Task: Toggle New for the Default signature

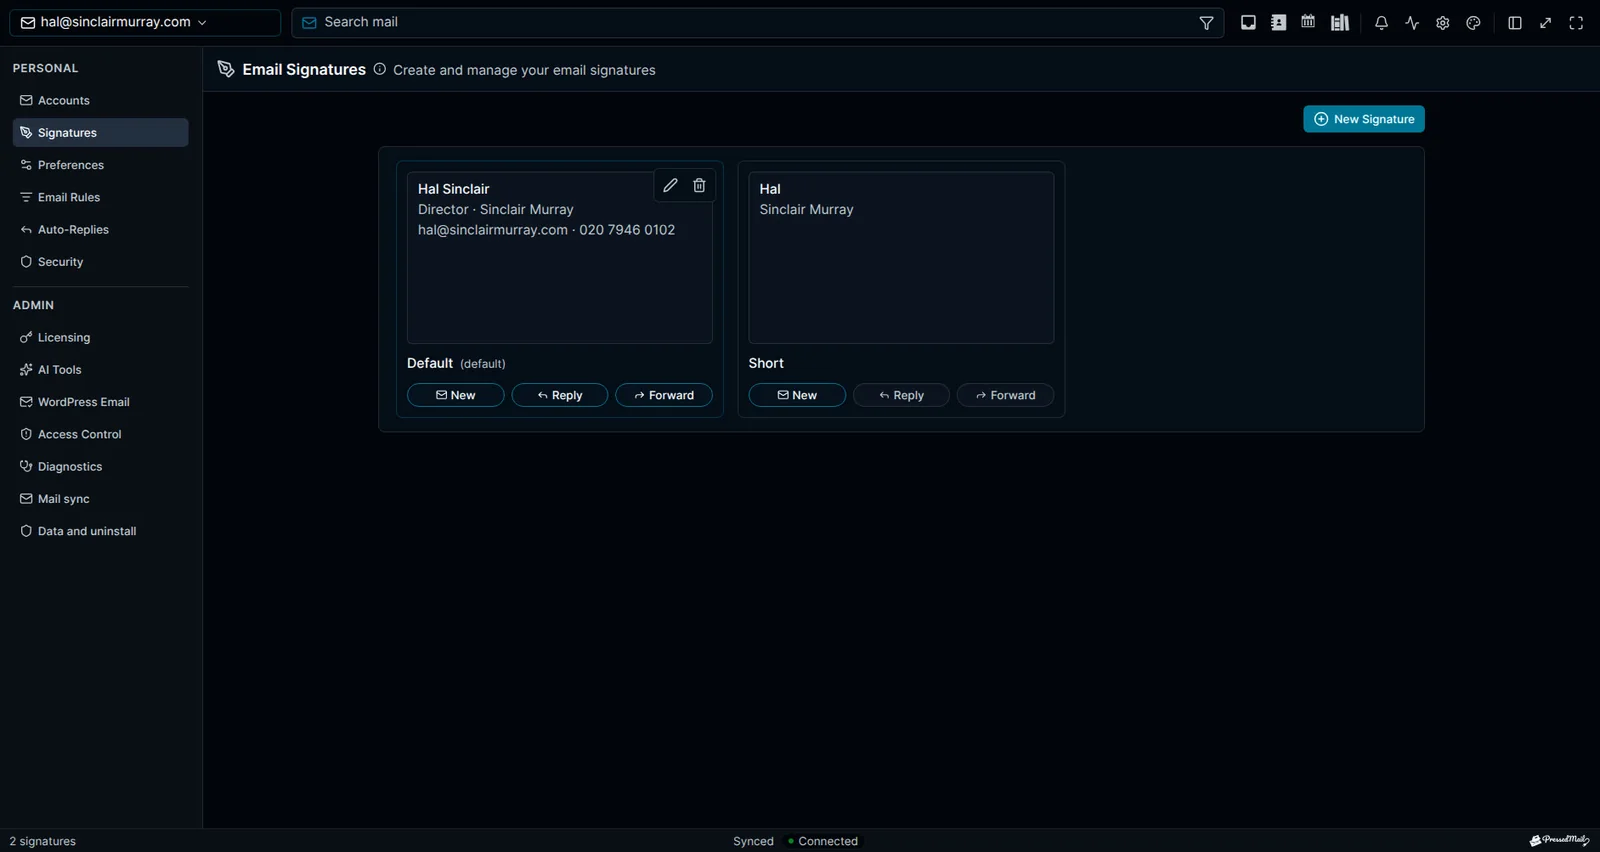Action: [x=456, y=395]
